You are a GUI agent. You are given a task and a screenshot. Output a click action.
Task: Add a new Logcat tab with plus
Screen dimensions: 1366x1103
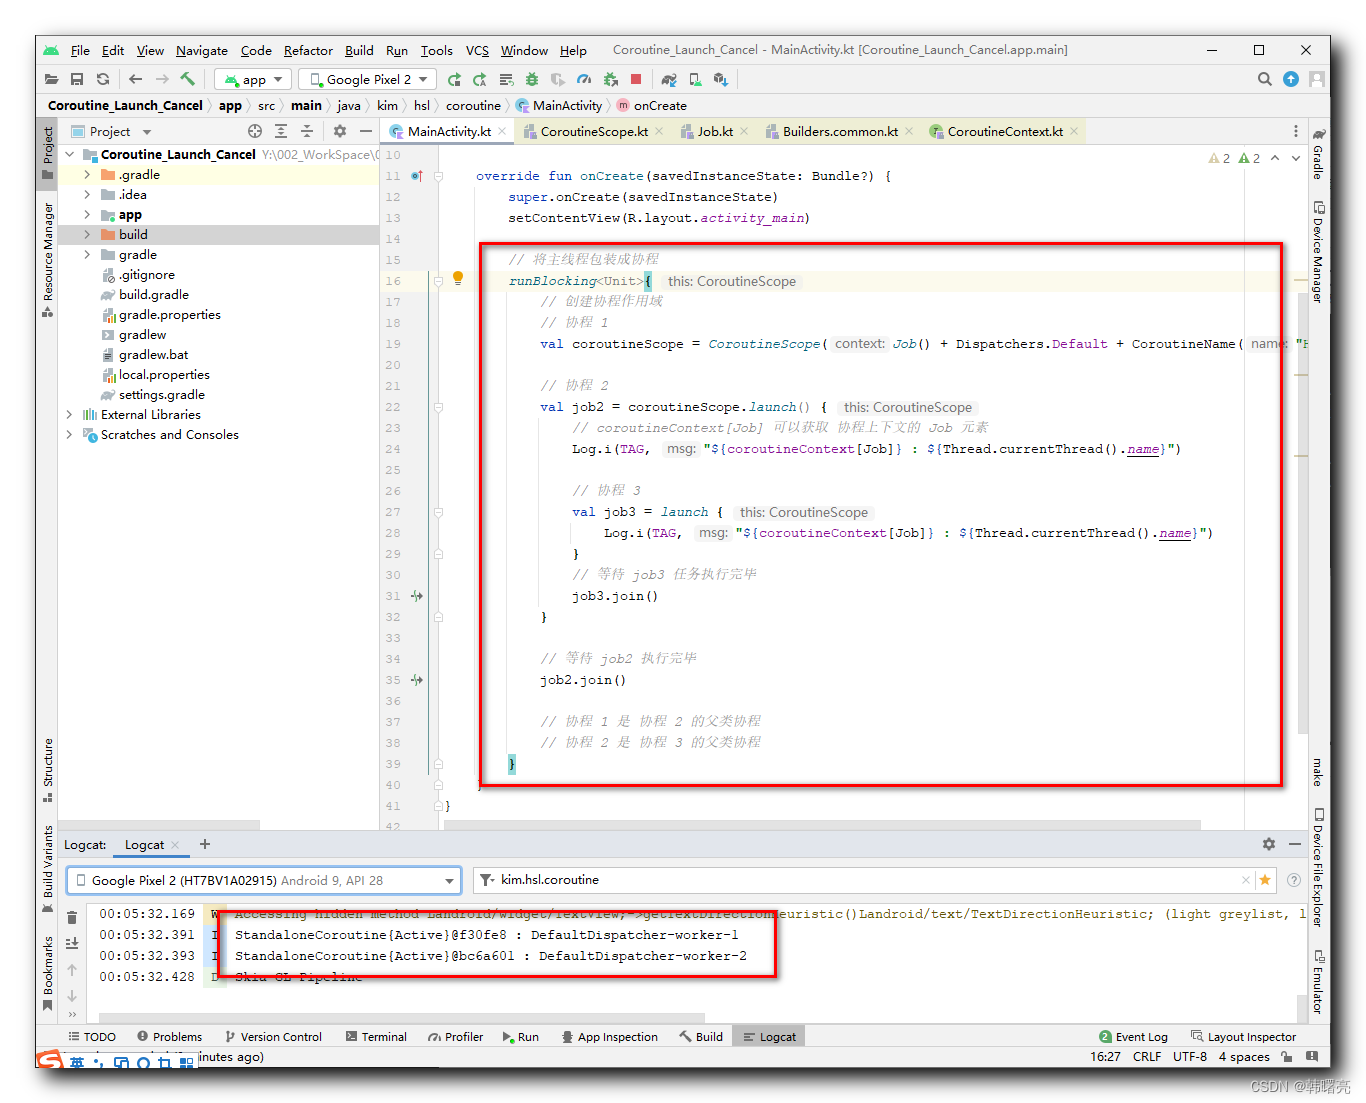(x=205, y=844)
